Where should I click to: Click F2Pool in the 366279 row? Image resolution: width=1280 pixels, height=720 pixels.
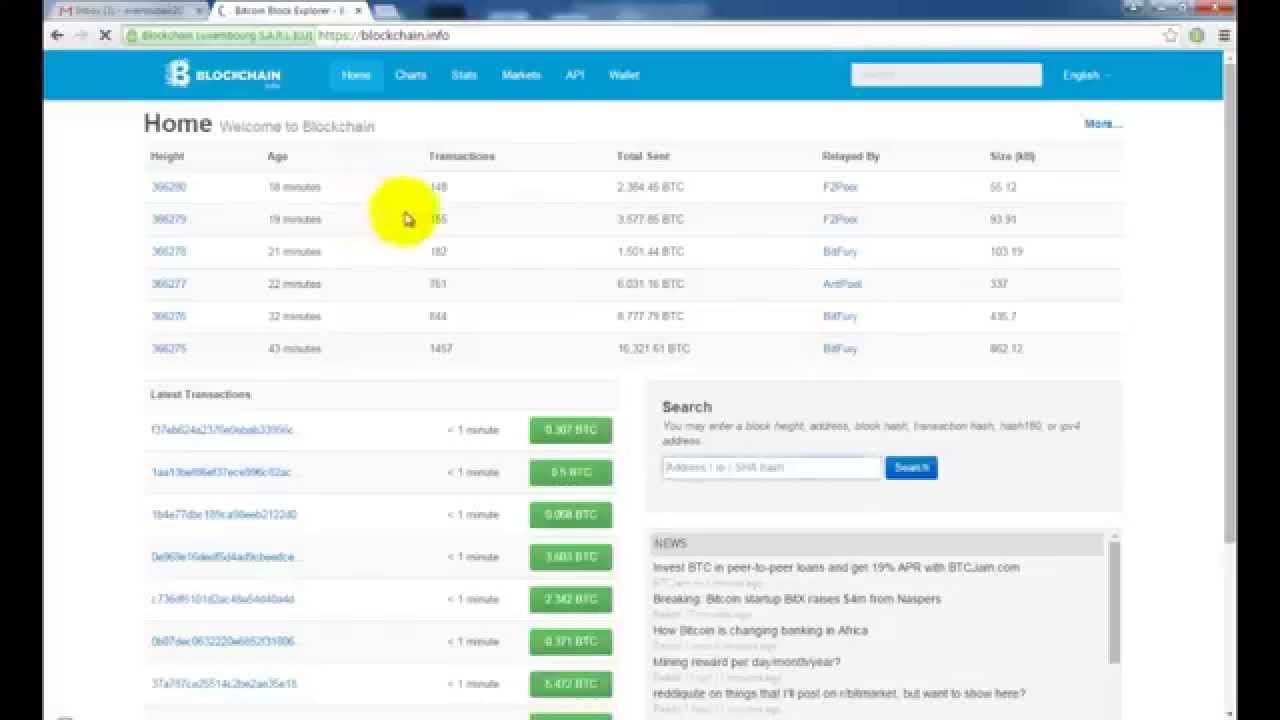pos(840,219)
